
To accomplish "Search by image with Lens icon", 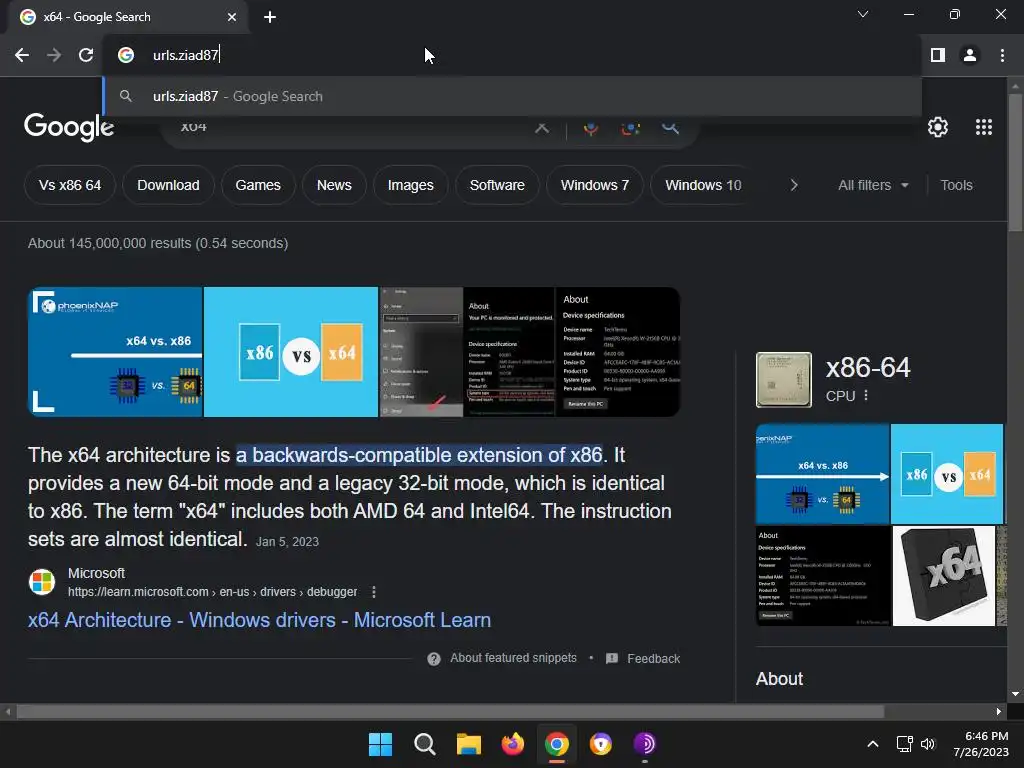I will [630, 127].
